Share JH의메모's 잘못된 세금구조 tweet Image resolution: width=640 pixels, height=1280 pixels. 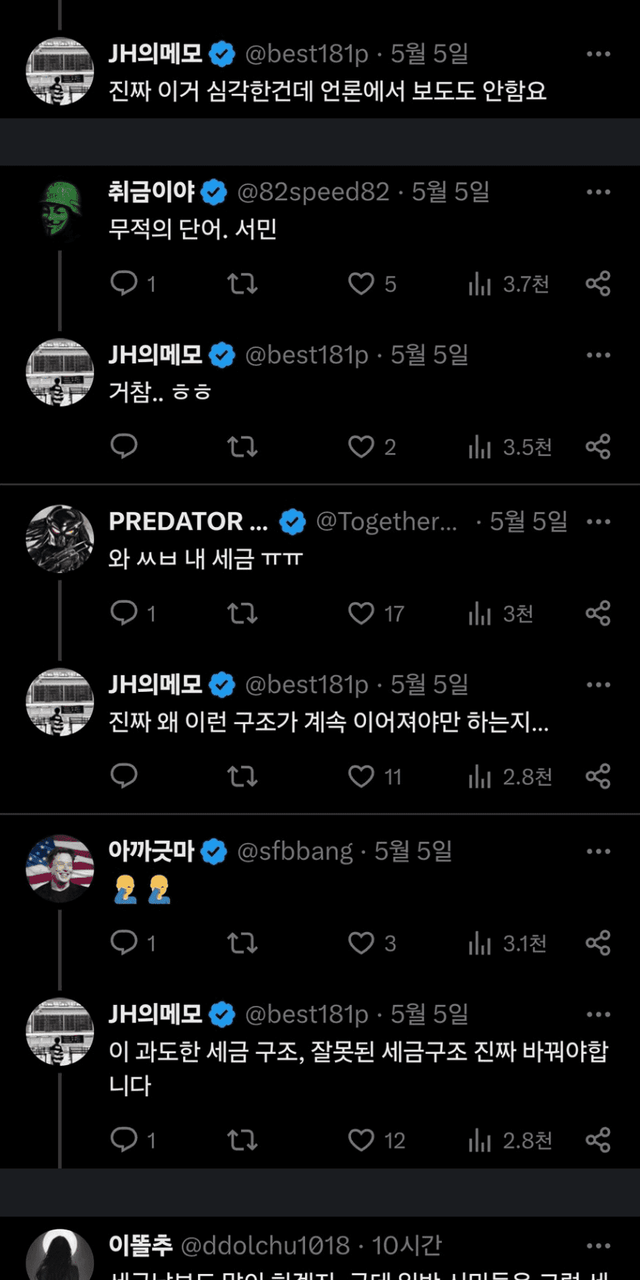598,1139
